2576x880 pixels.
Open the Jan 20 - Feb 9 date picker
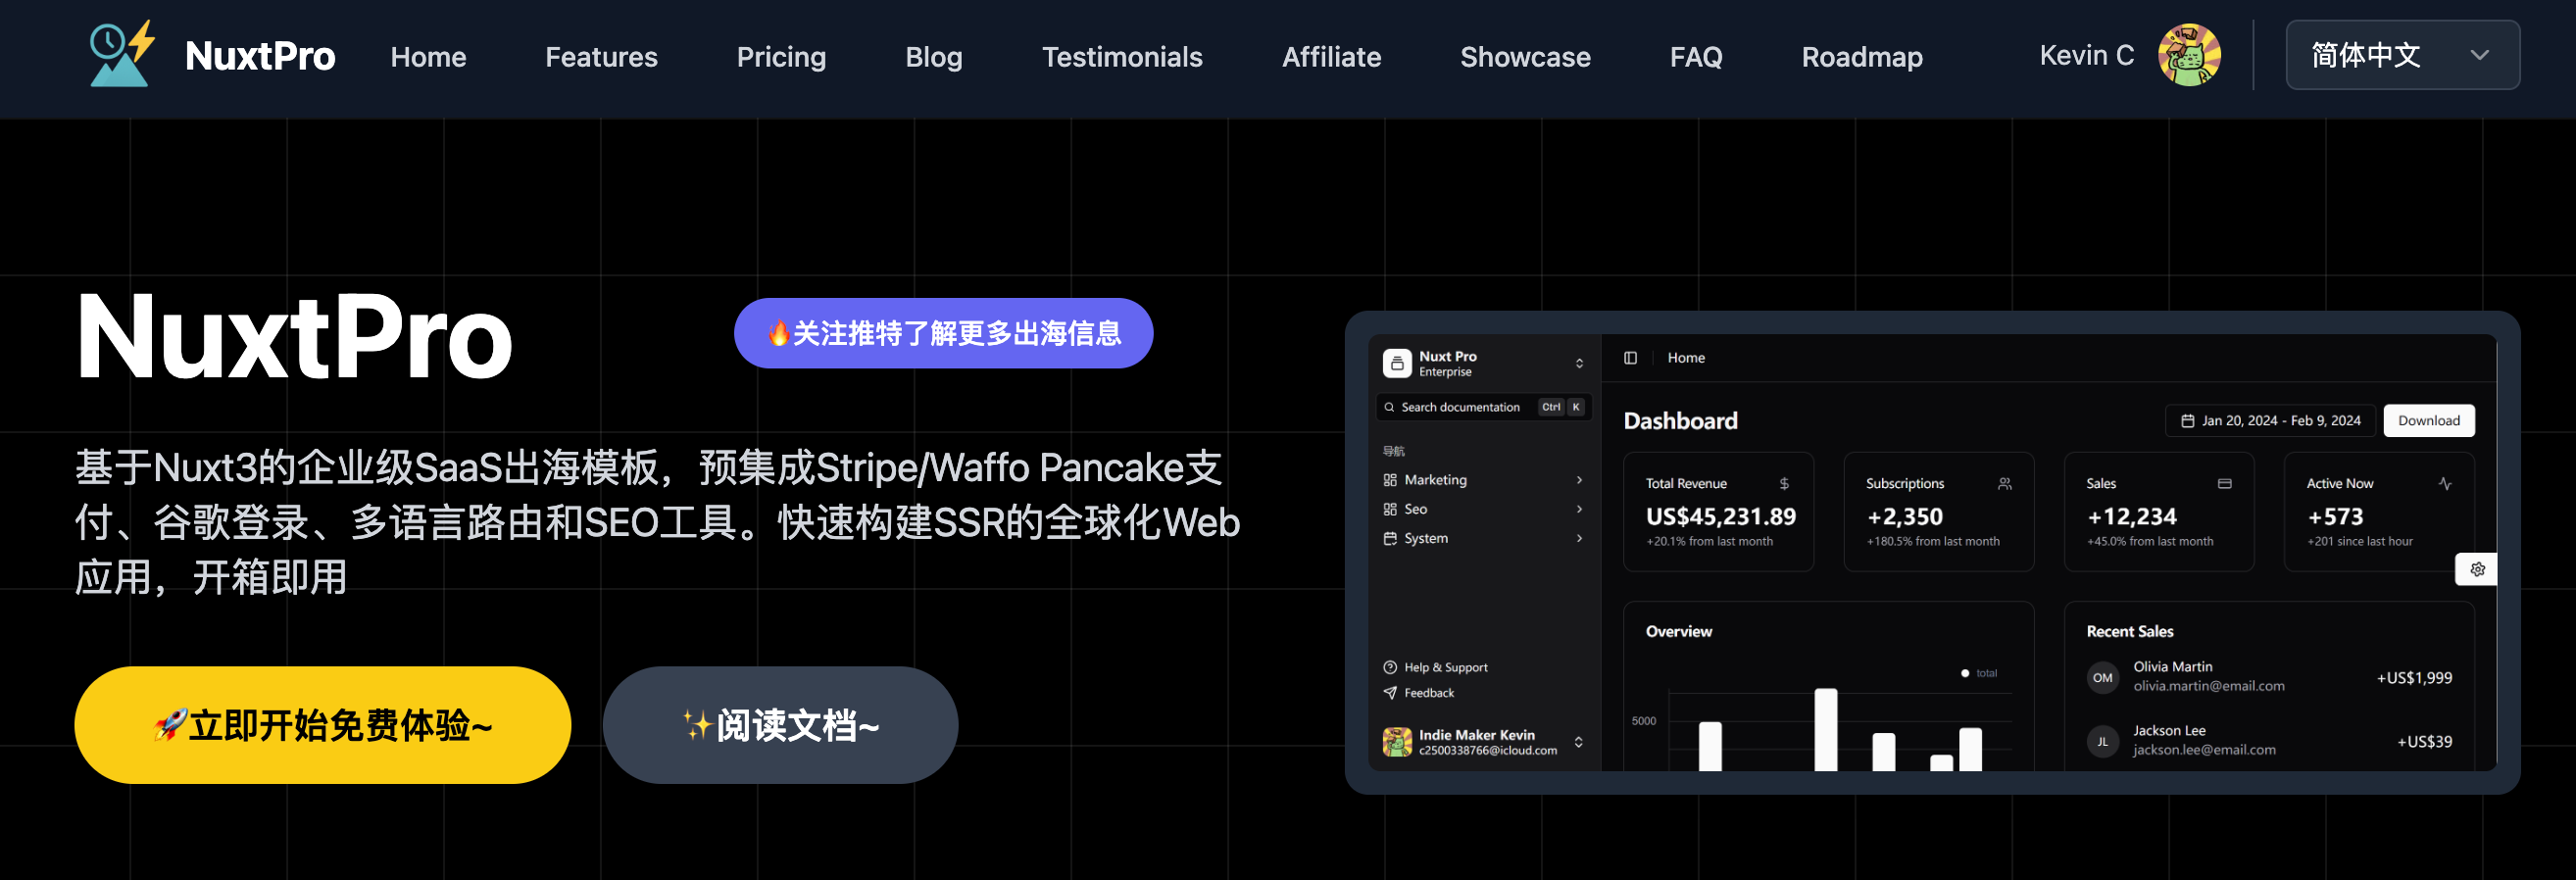click(x=2270, y=421)
